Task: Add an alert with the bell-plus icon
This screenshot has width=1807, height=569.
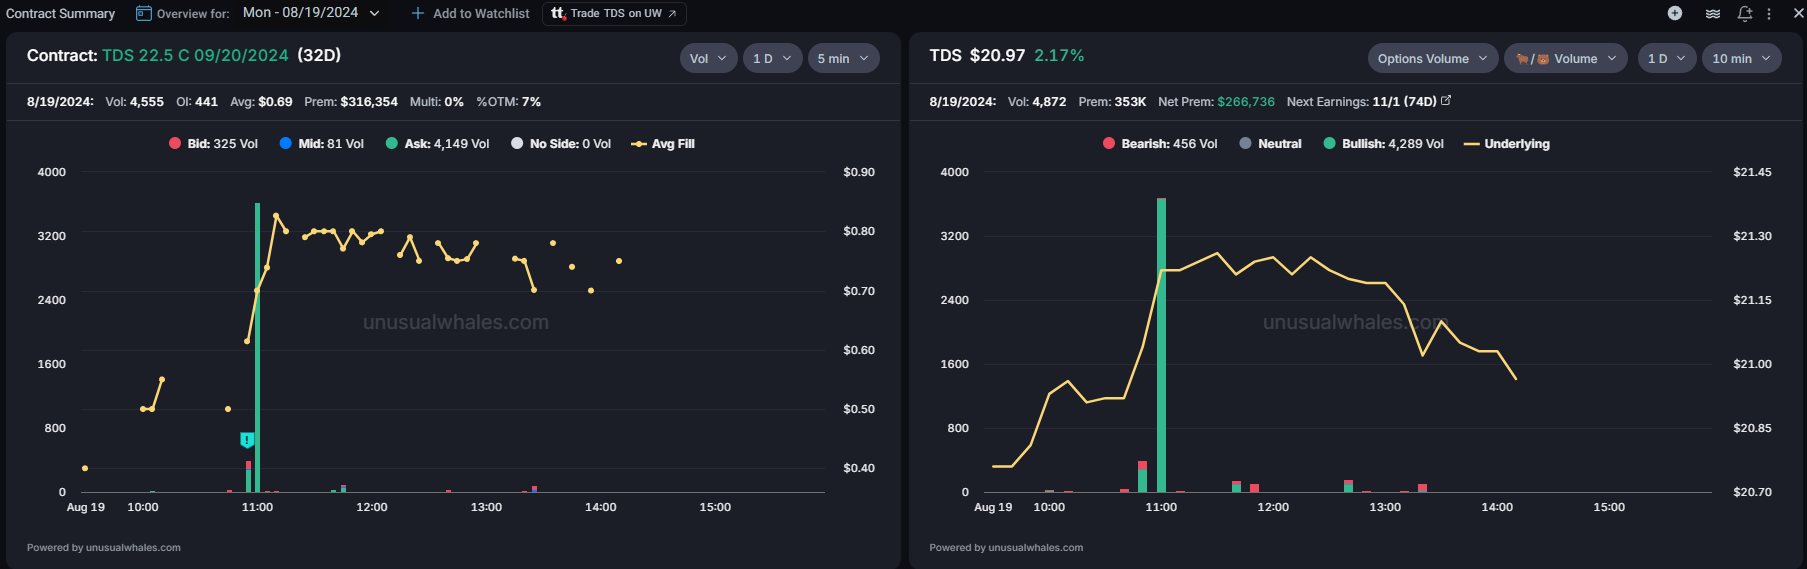Action: coord(1745,13)
